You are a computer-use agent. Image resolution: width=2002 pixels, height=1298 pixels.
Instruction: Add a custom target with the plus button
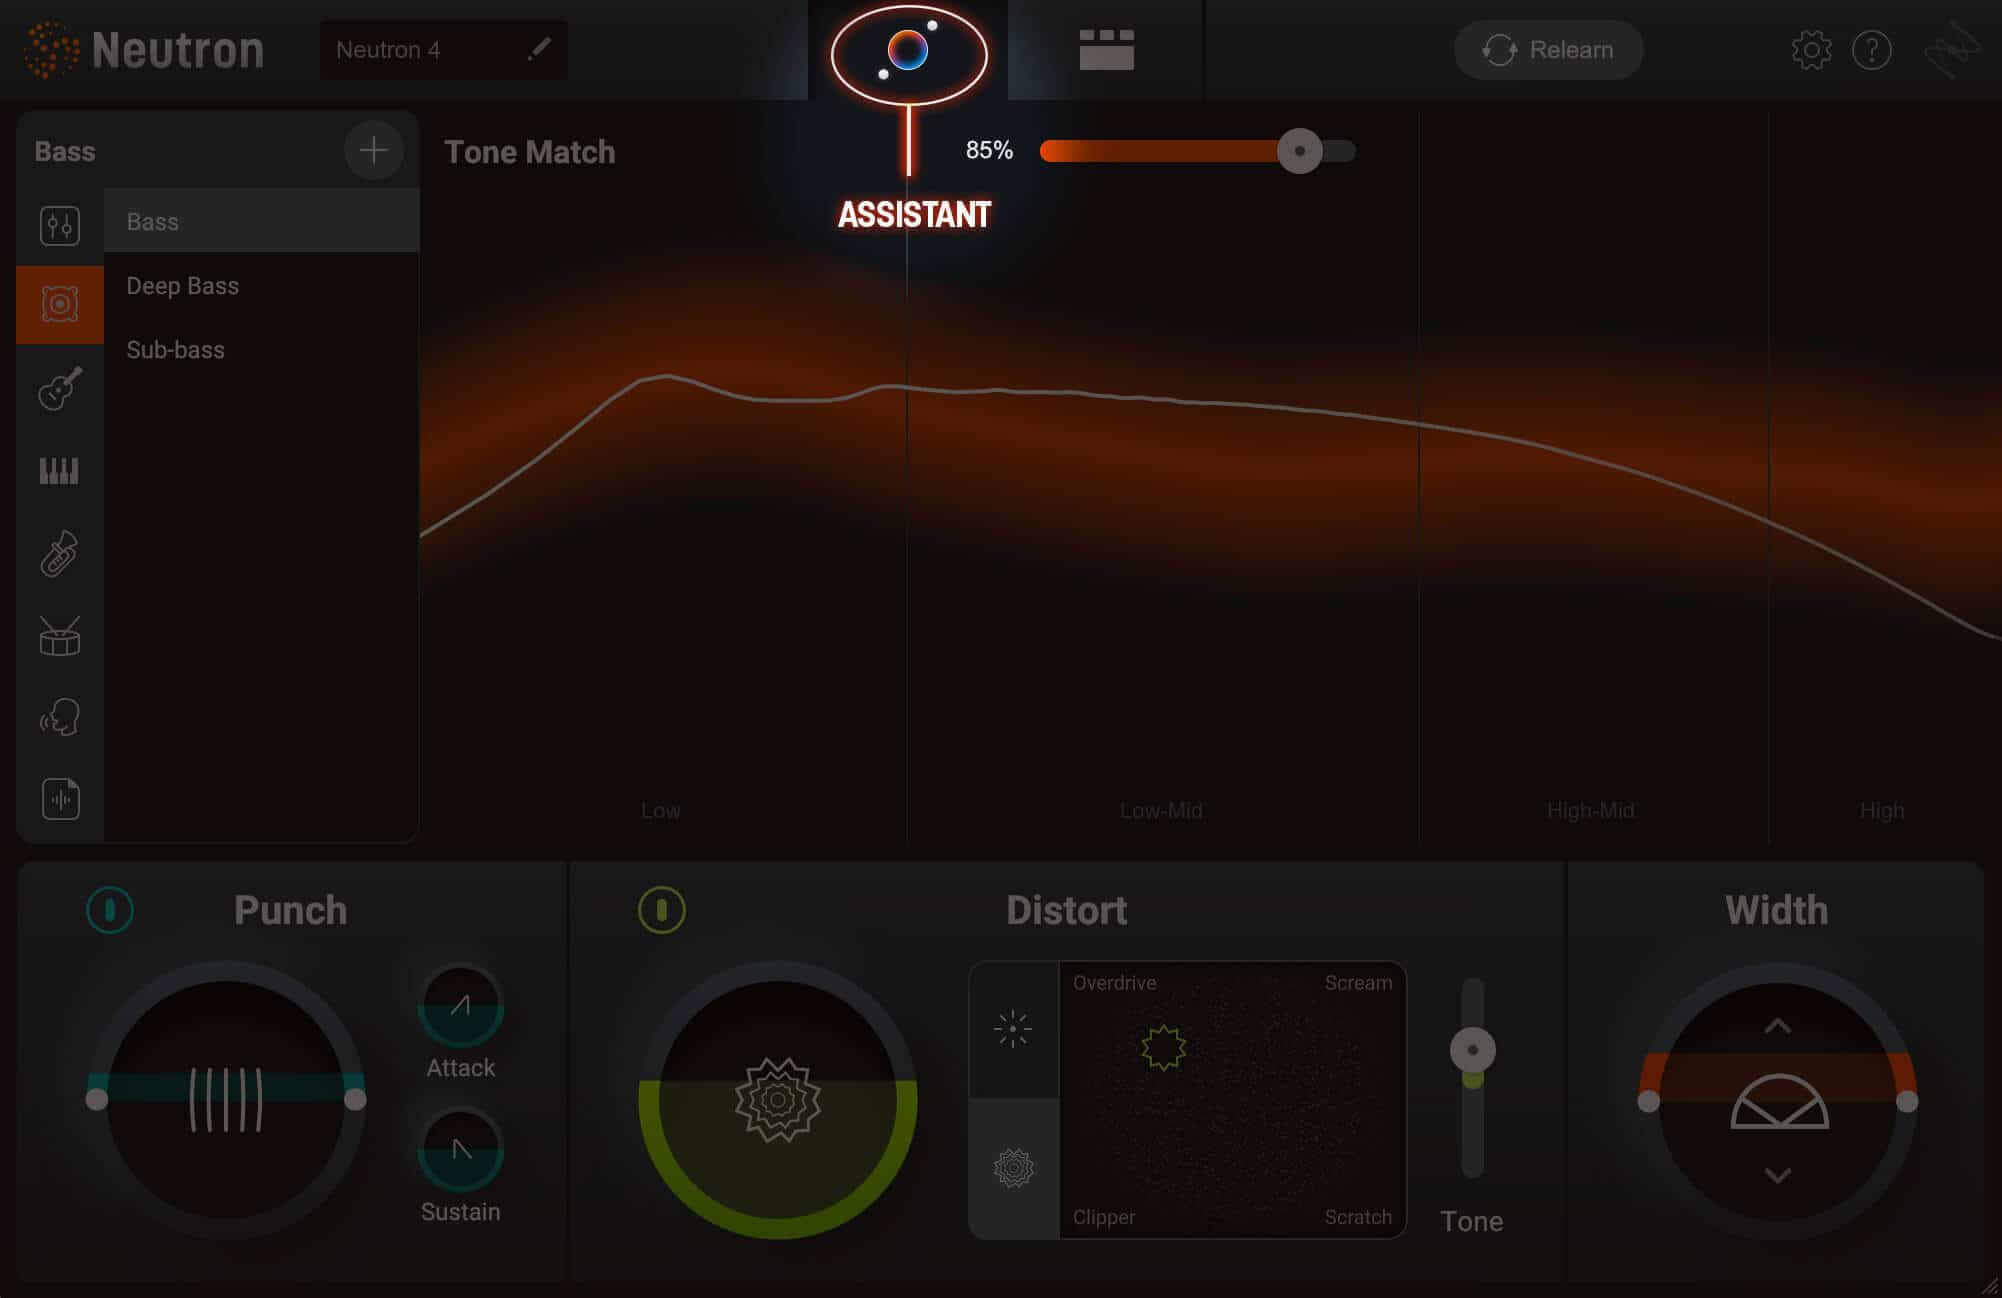373,150
